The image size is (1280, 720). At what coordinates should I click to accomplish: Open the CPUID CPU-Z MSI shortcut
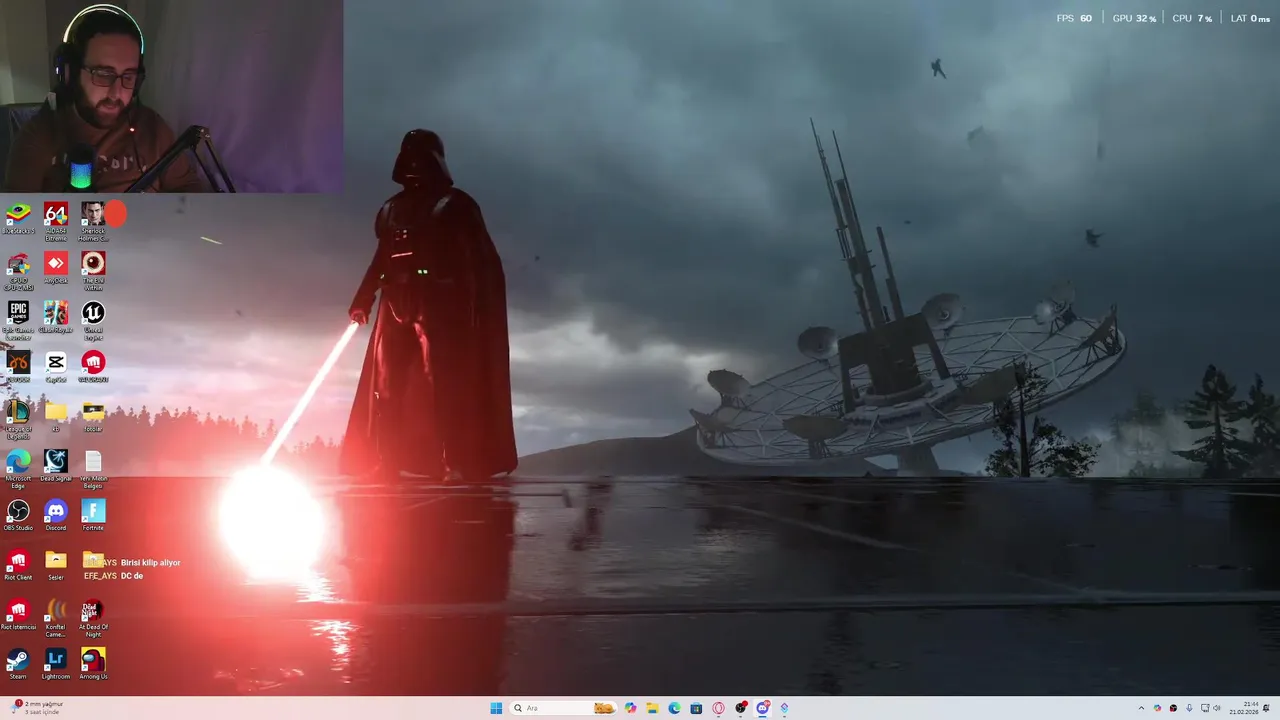[18, 270]
